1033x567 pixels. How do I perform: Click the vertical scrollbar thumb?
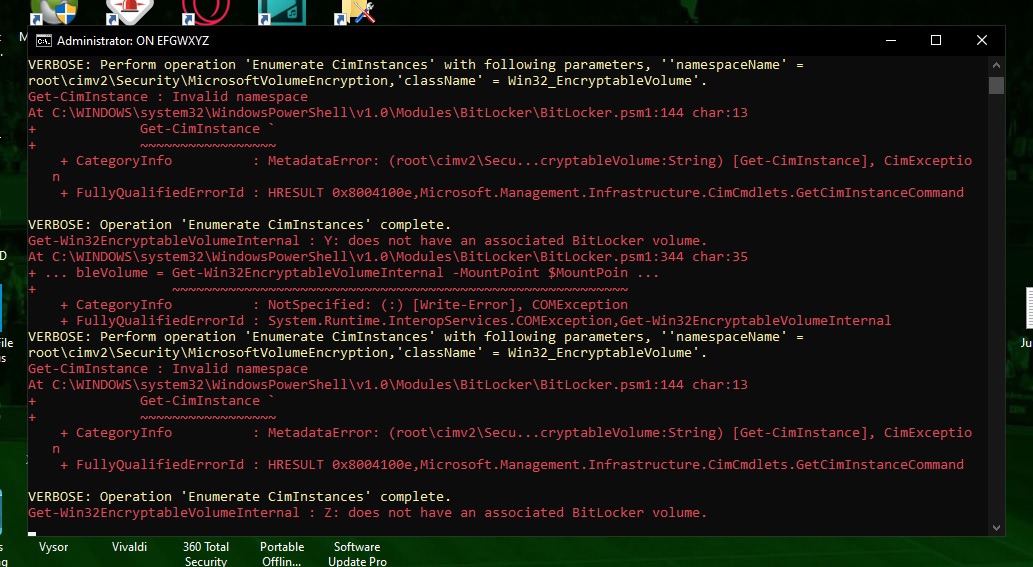click(996, 84)
